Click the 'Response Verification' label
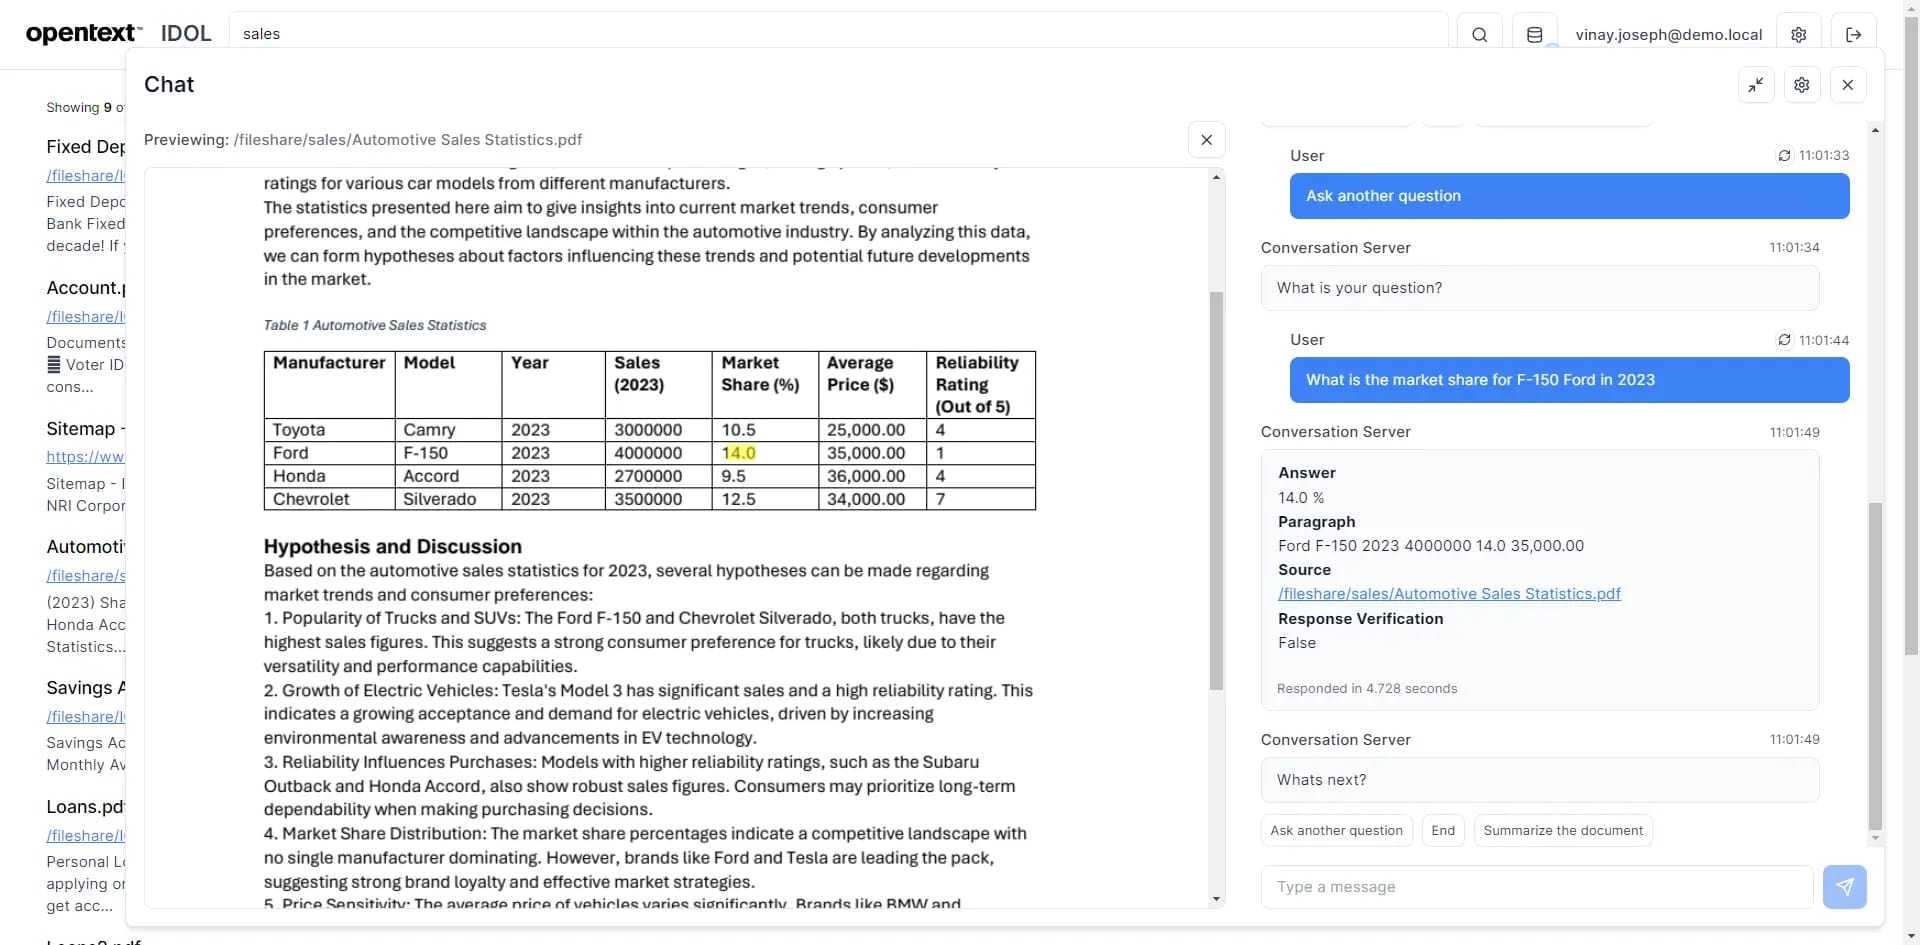This screenshot has width=1920, height=945. click(x=1361, y=619)
